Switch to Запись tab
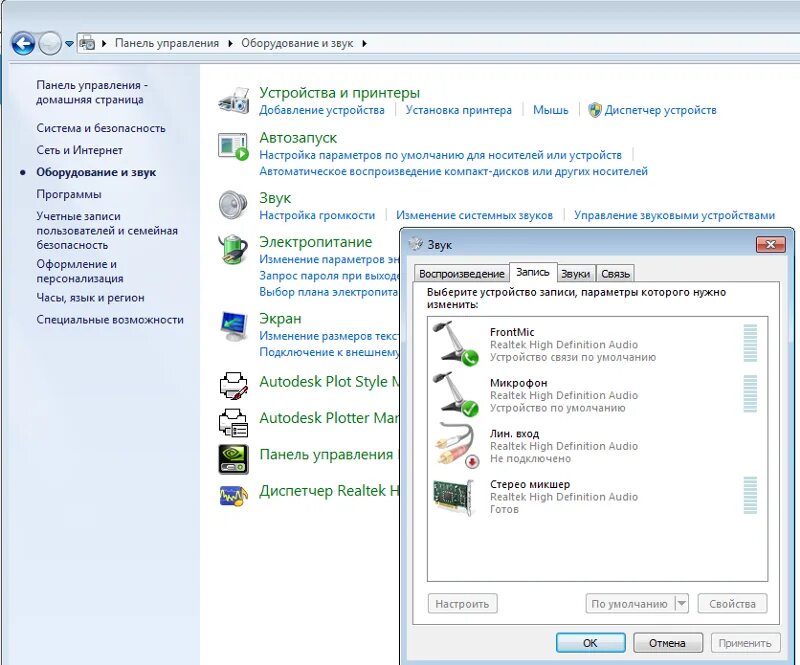Viewport: 800px width, 665px height. tap(533, 273)
